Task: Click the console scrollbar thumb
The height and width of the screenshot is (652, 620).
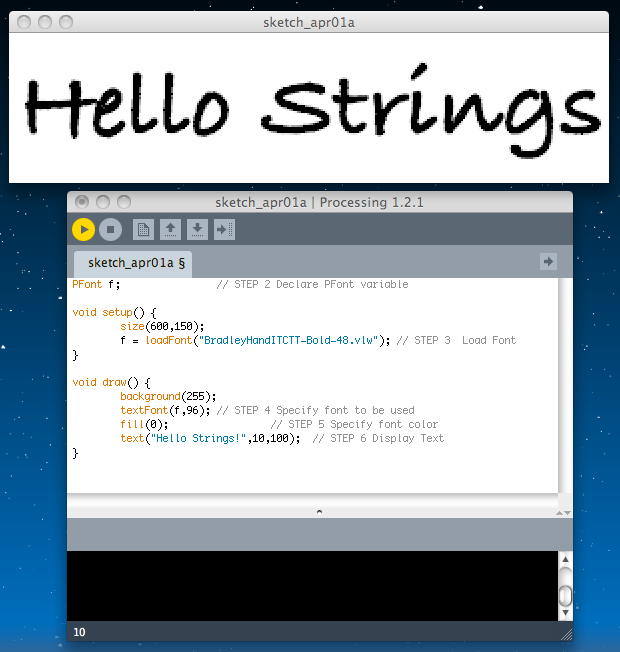Action: point(565,596)
